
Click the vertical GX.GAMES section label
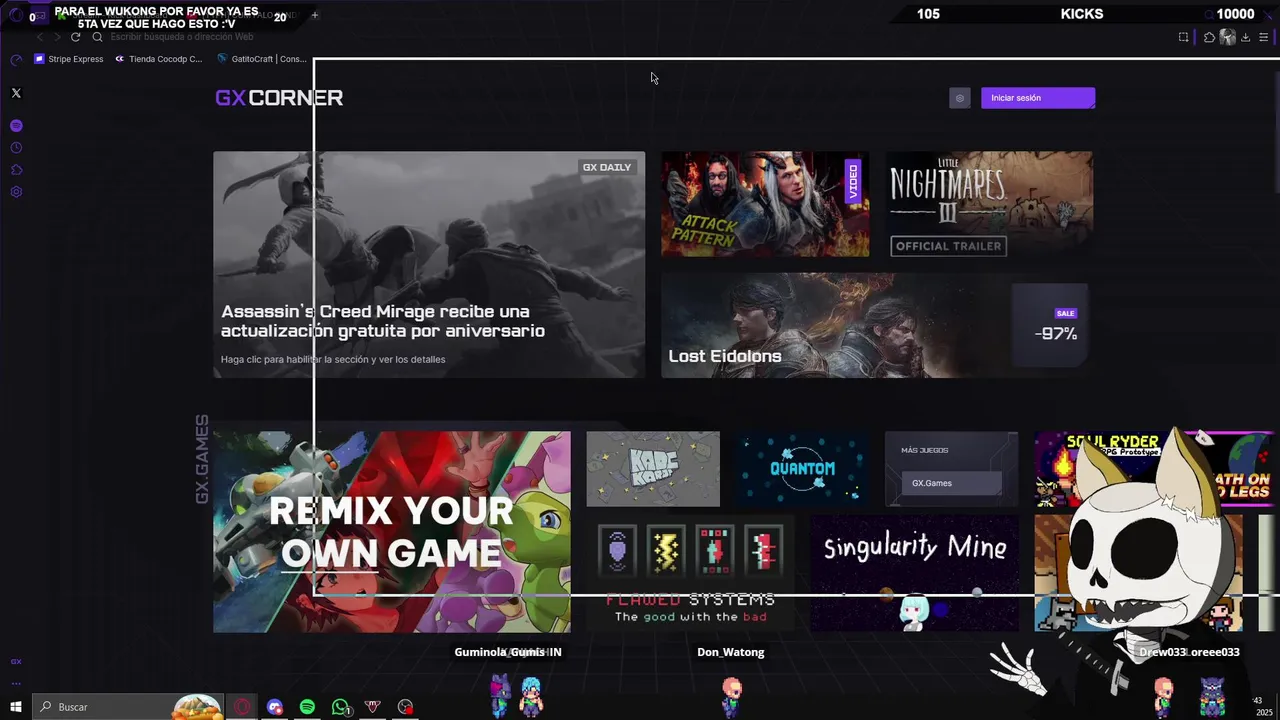coord(202,460)
